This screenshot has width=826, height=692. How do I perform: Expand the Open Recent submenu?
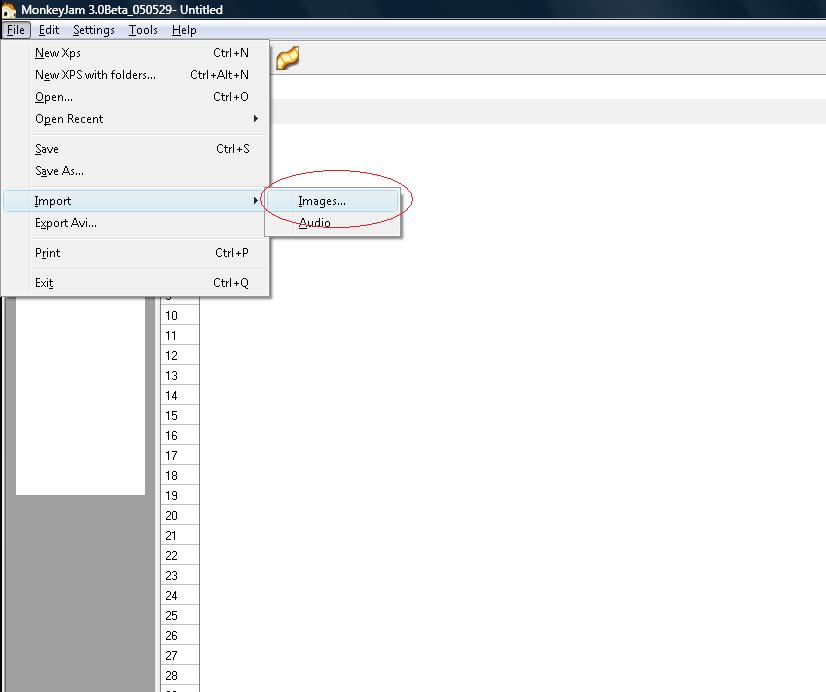tap(136, 119)
